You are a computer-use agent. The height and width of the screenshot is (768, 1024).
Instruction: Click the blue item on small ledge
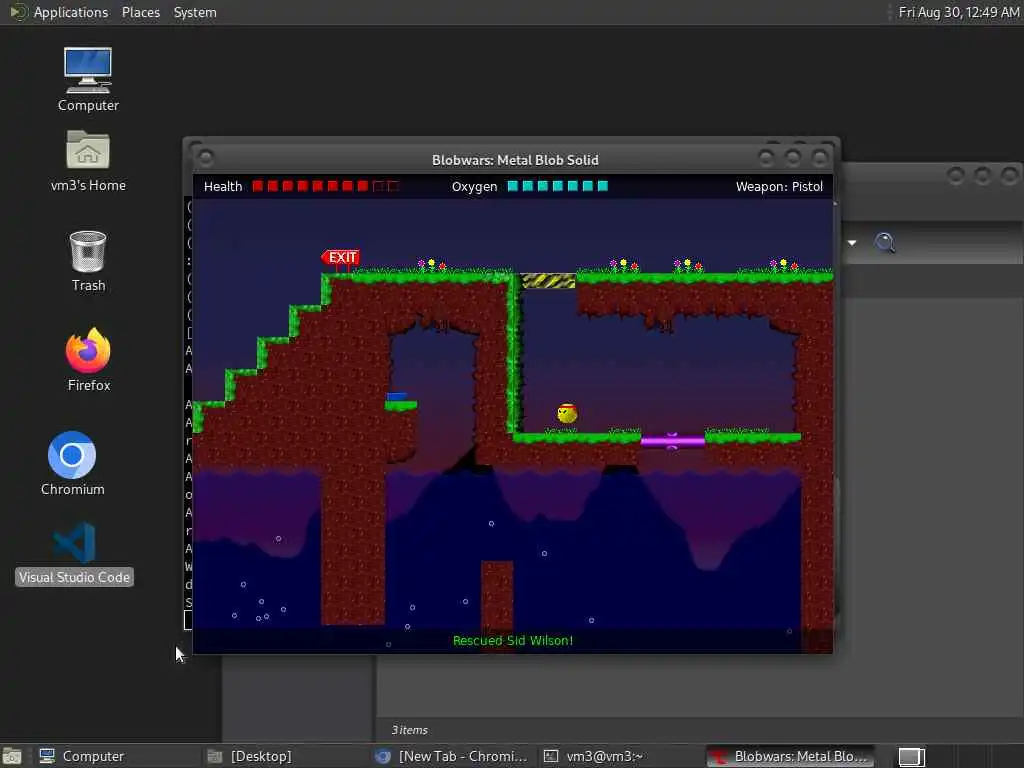click(396, 396)
